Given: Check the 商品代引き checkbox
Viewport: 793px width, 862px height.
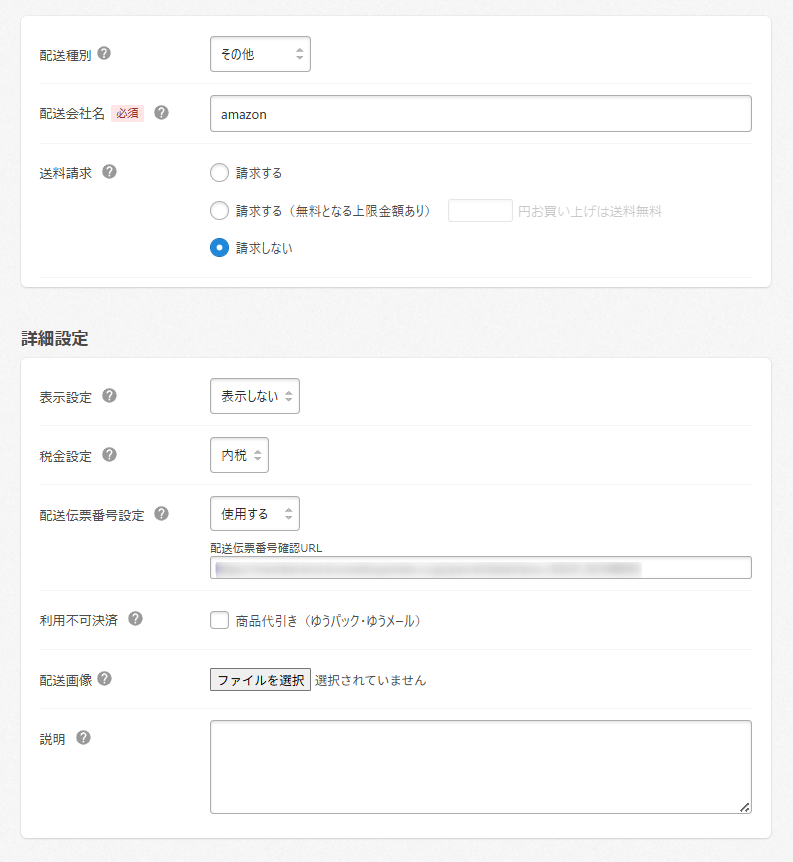Looking at the screenshot, I should tap(220, 621).
